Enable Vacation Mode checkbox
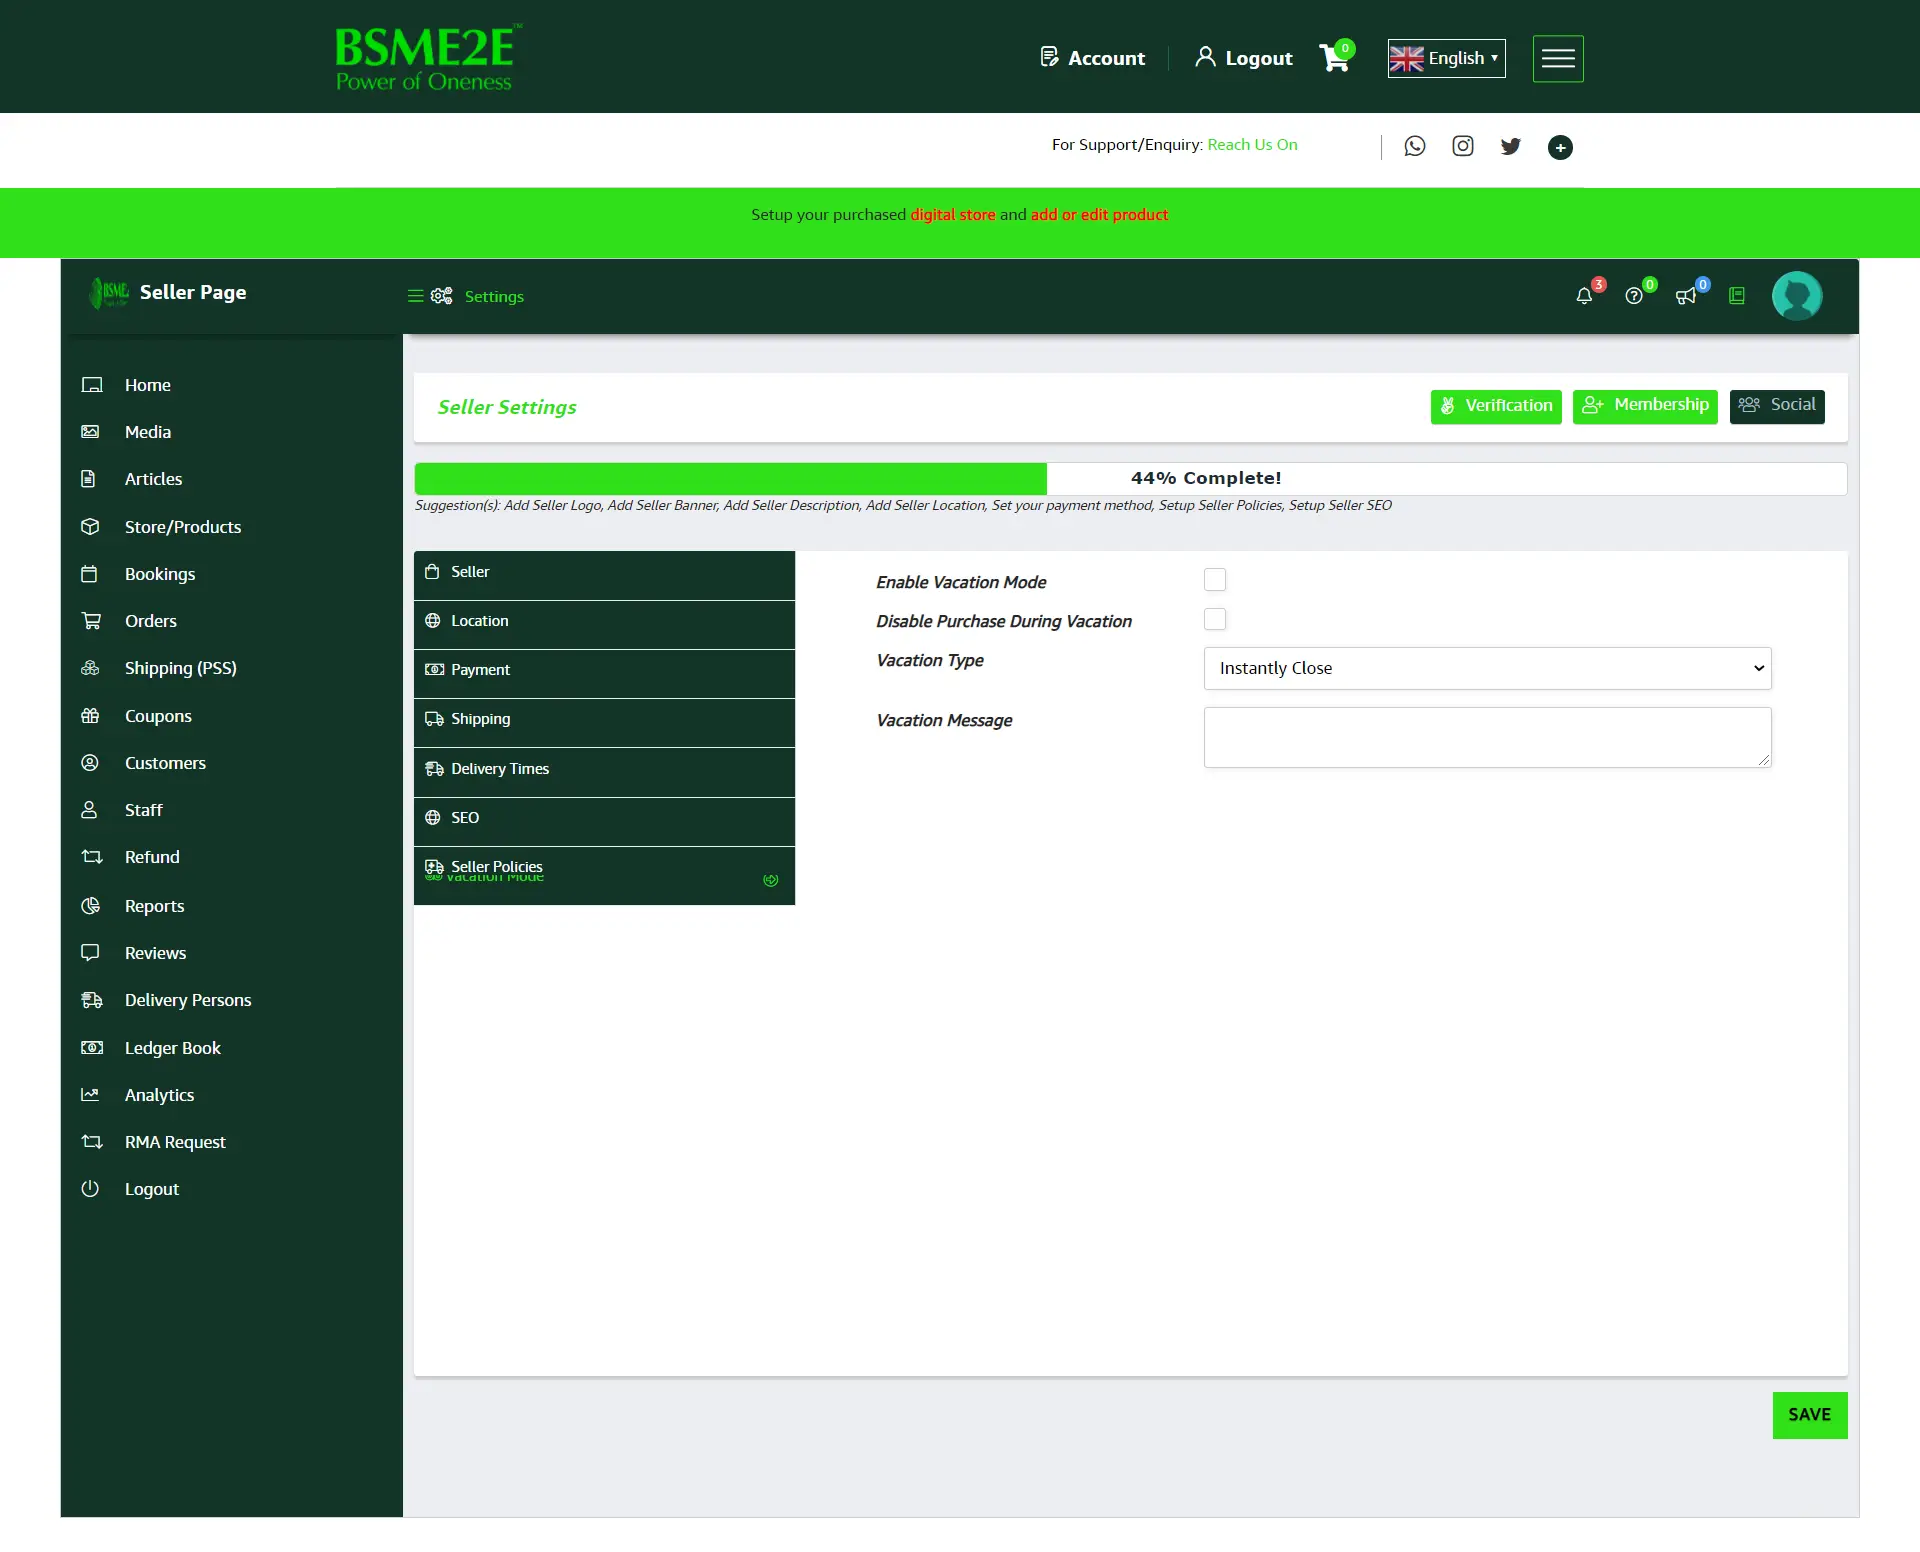Image resolution: width=1920 pixels, height=1552 pixels. pos(1215,579)
